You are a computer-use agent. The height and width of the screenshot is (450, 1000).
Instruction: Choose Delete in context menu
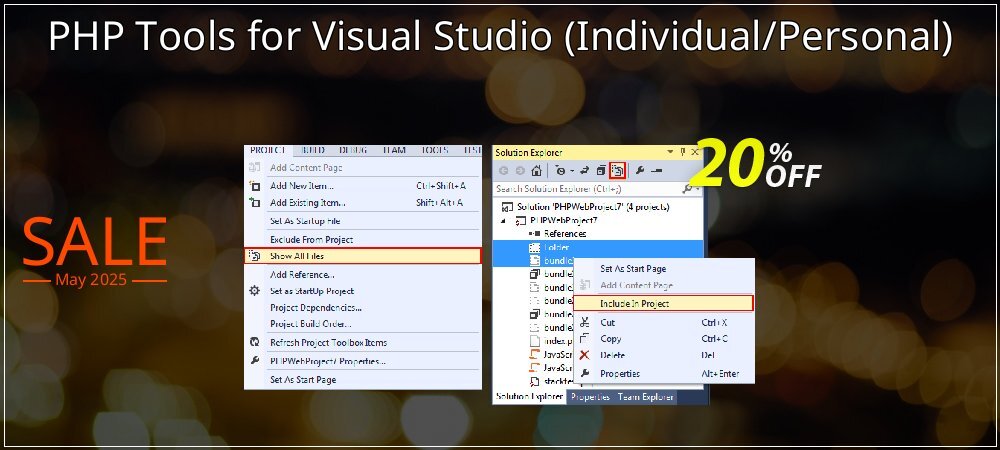[x=664, y=355]
